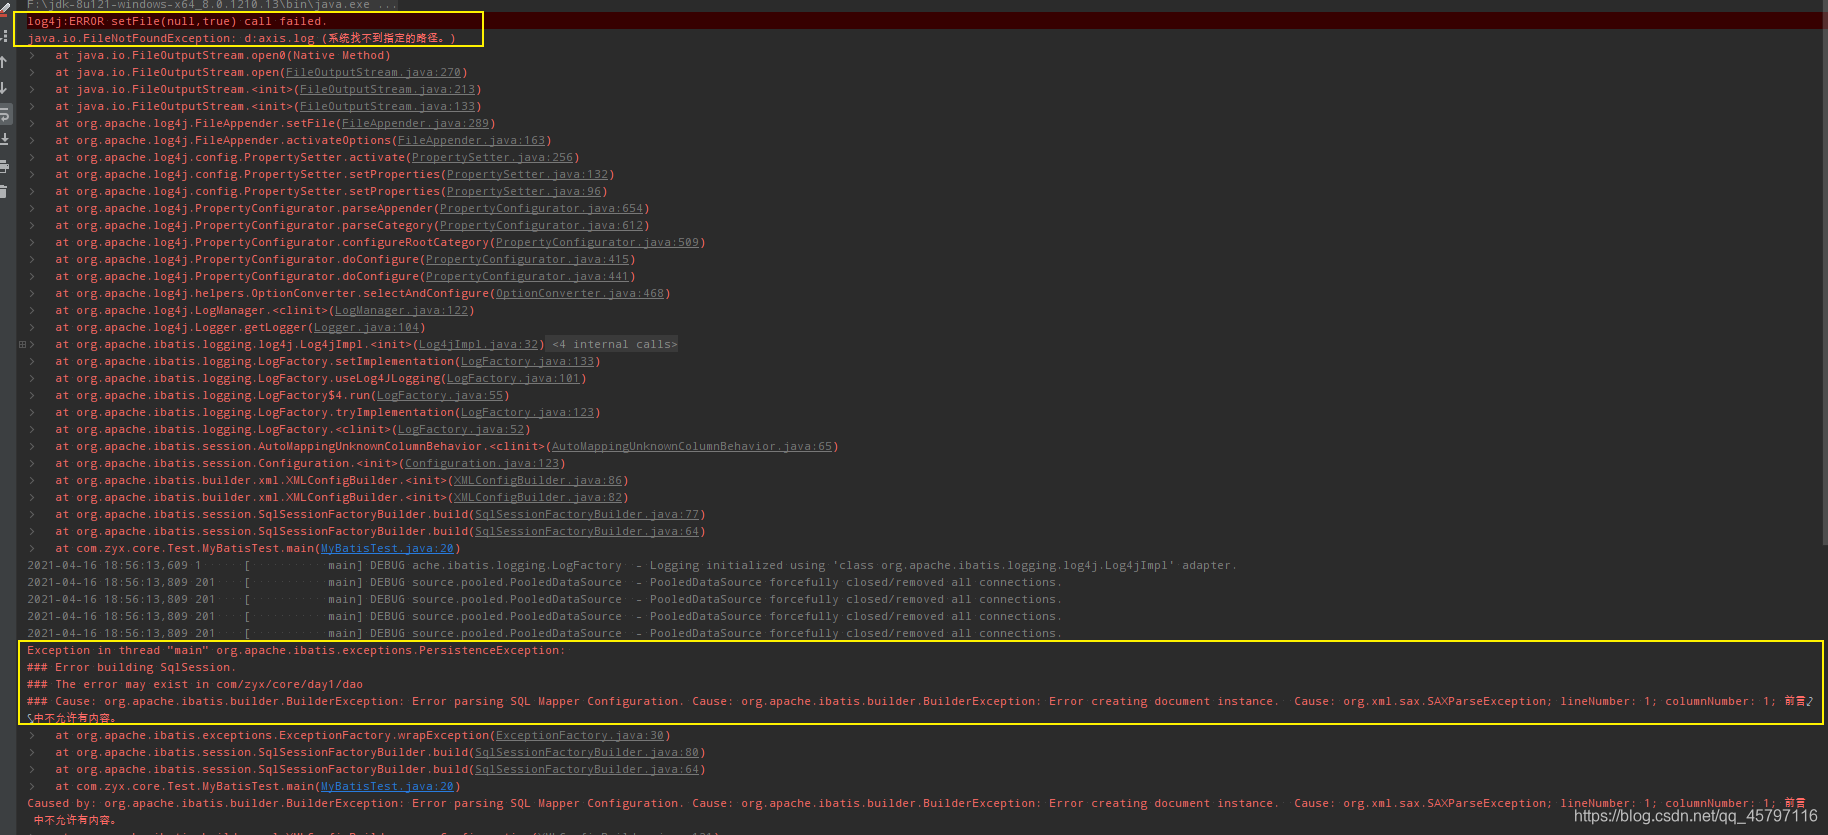Image resolution: width=1828 pixels, height=835 pixels.
Task: Open the LogFactory.java:133 link
Action: point(527,362)
